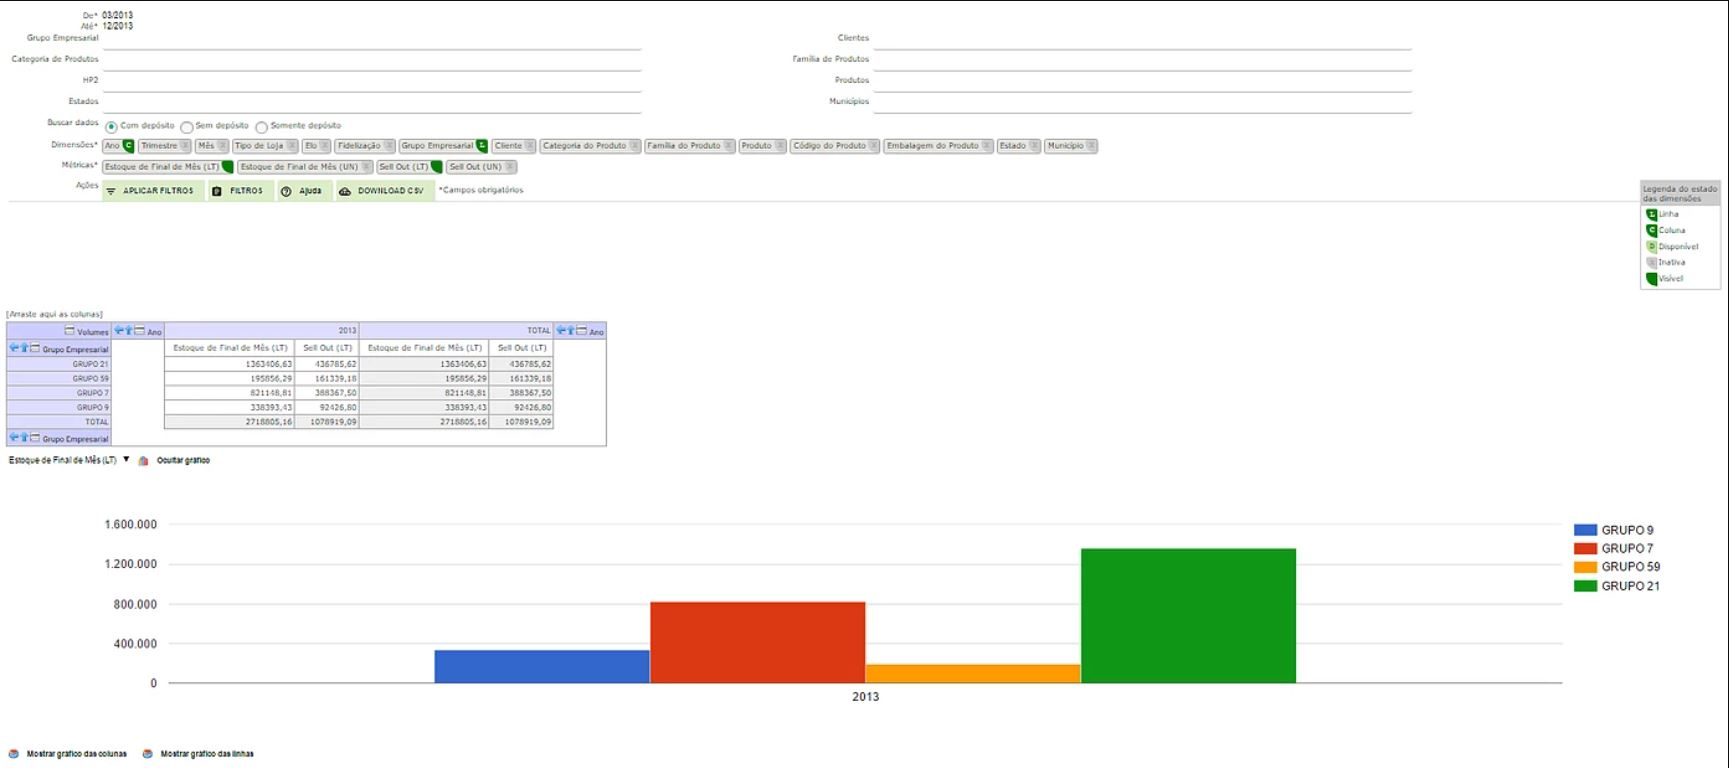1729x768 pixels.
Task: Click the Clientes input field
Action: pyautogui.click(x=1142, y=39)
